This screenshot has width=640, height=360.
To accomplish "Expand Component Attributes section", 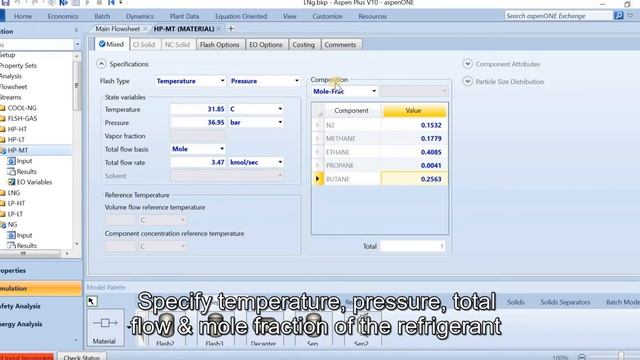I will [468, 64].
